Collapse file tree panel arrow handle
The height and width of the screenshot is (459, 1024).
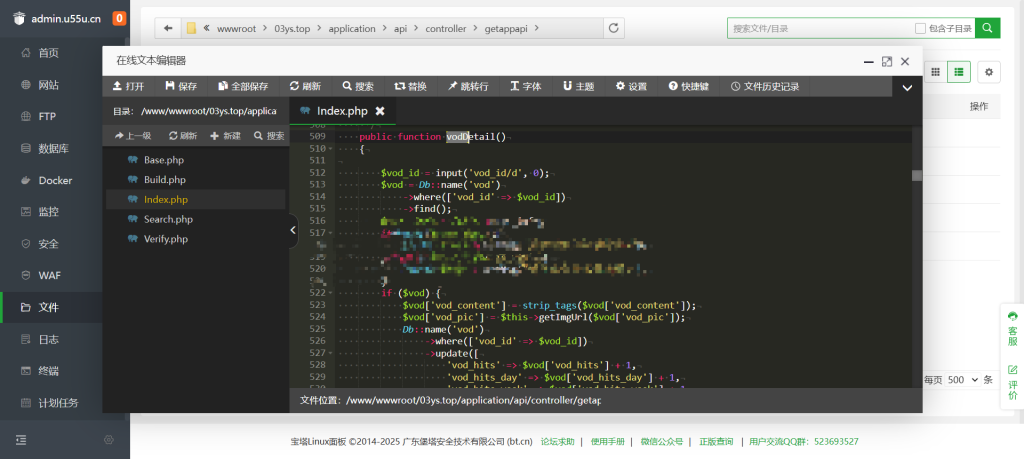[293, 230]
